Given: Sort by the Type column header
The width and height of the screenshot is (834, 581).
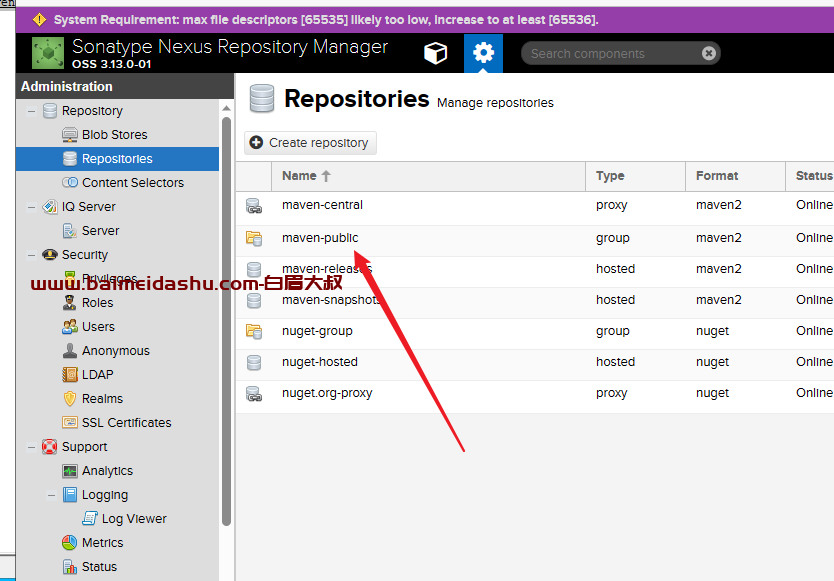Looking at the screenshot, I should (x=636, y=176).
